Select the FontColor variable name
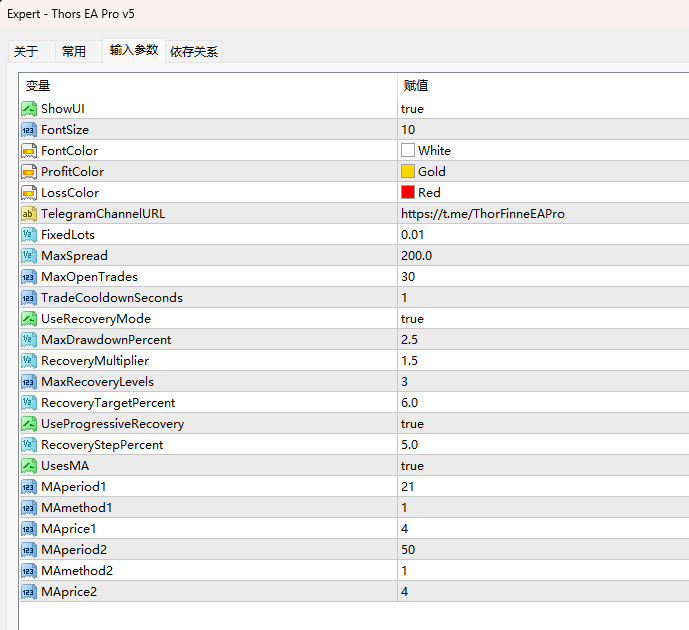 (x=69, y=151)
